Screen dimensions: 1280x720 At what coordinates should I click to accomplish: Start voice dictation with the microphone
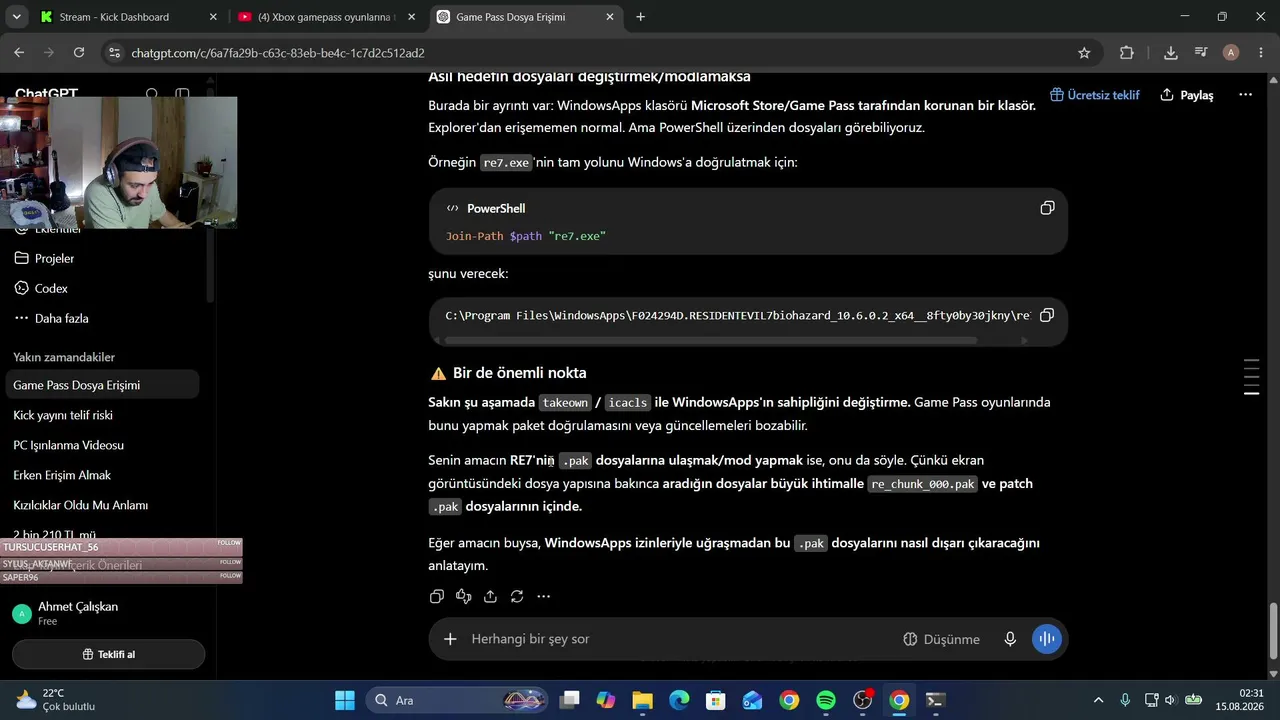coord(1010,639)
